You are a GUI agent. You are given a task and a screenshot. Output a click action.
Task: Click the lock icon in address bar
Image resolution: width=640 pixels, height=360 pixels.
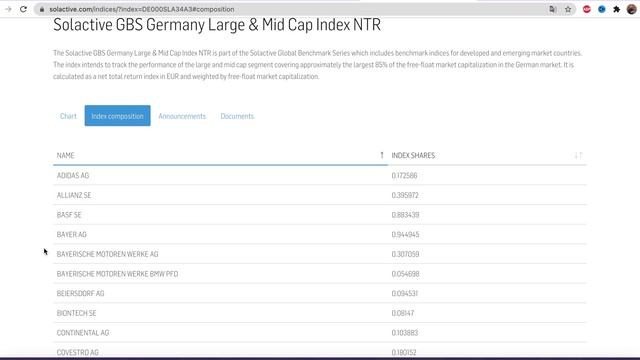point(42,9)
